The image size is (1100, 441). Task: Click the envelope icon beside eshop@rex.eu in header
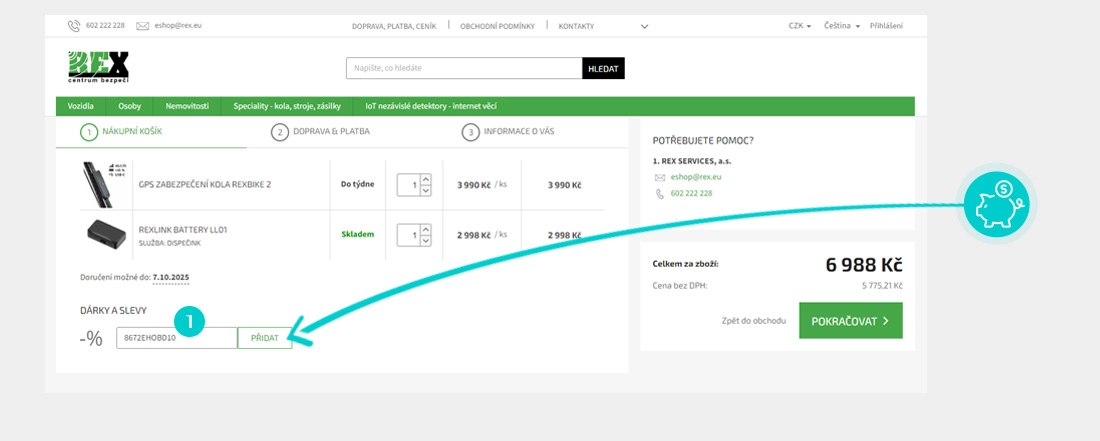click(142, 25)
